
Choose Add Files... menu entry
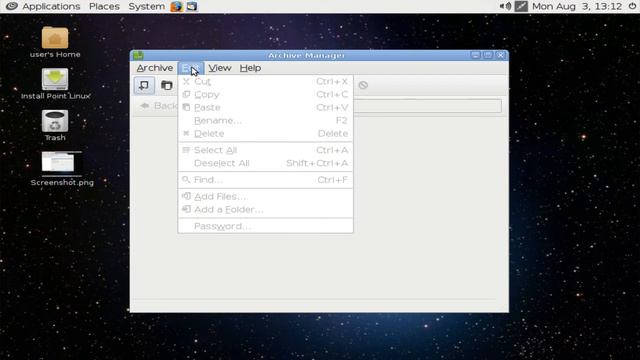(265, 197)
